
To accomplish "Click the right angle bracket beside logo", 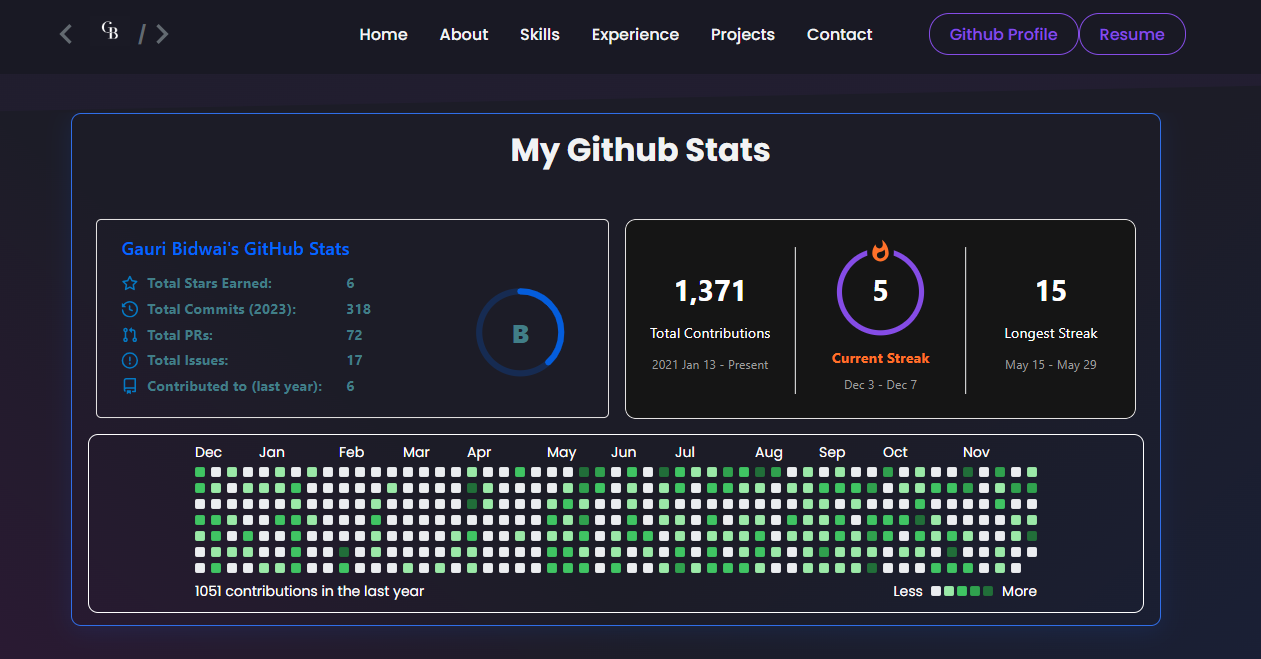I will tap(162, 34).
